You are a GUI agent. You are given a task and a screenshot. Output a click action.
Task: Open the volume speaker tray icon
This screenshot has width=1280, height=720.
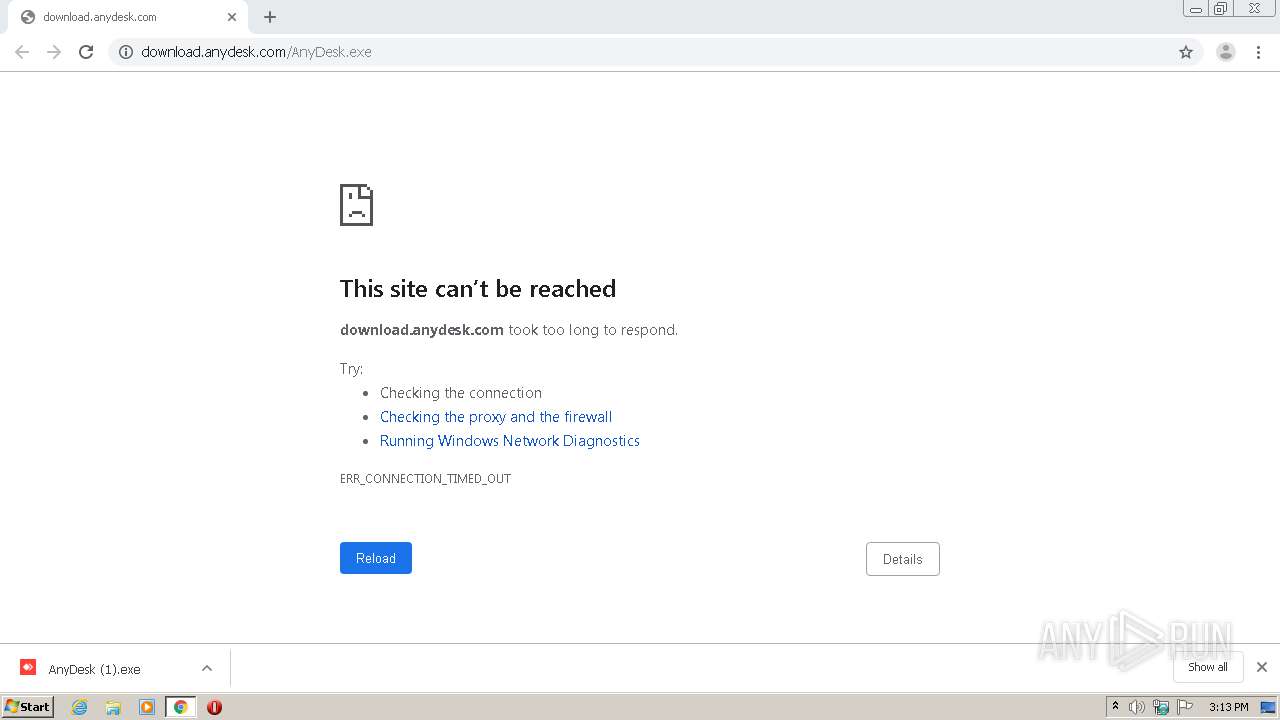click(1137, 707)
